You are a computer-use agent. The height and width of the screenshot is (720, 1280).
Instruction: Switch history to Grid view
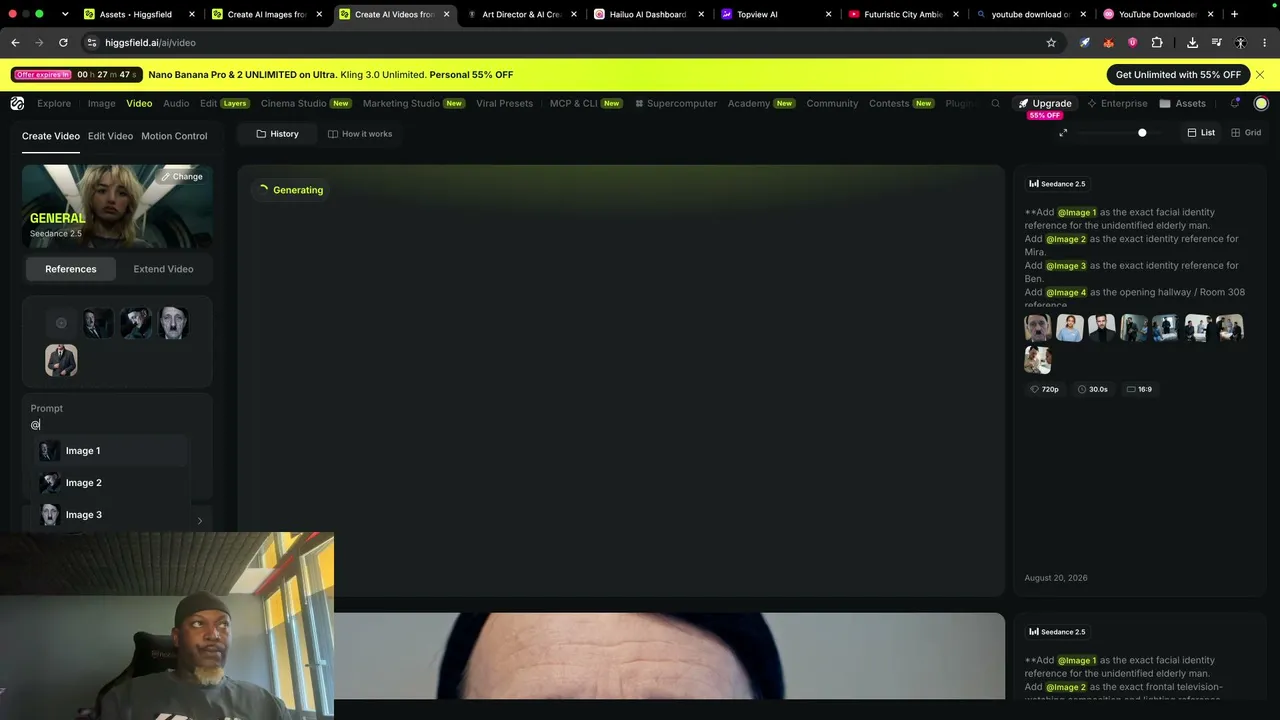[1246, 133]
